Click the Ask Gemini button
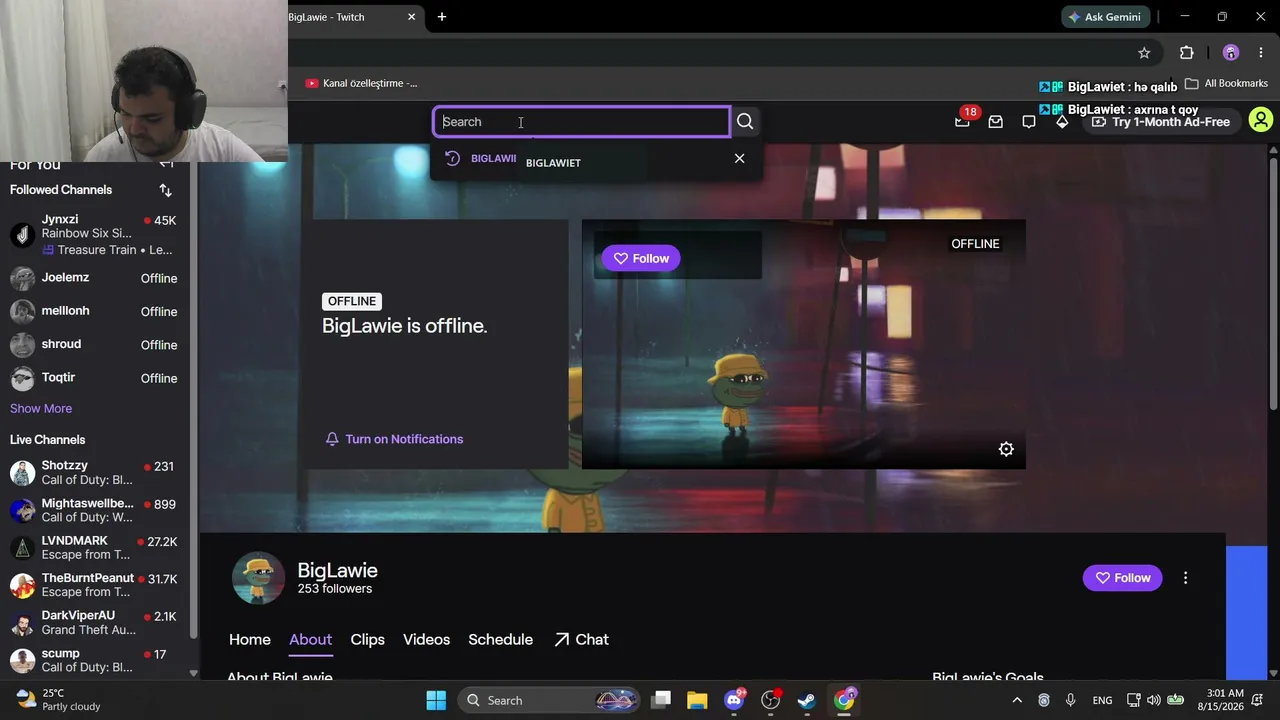The image size is (1280, 720). (1104, 17)
